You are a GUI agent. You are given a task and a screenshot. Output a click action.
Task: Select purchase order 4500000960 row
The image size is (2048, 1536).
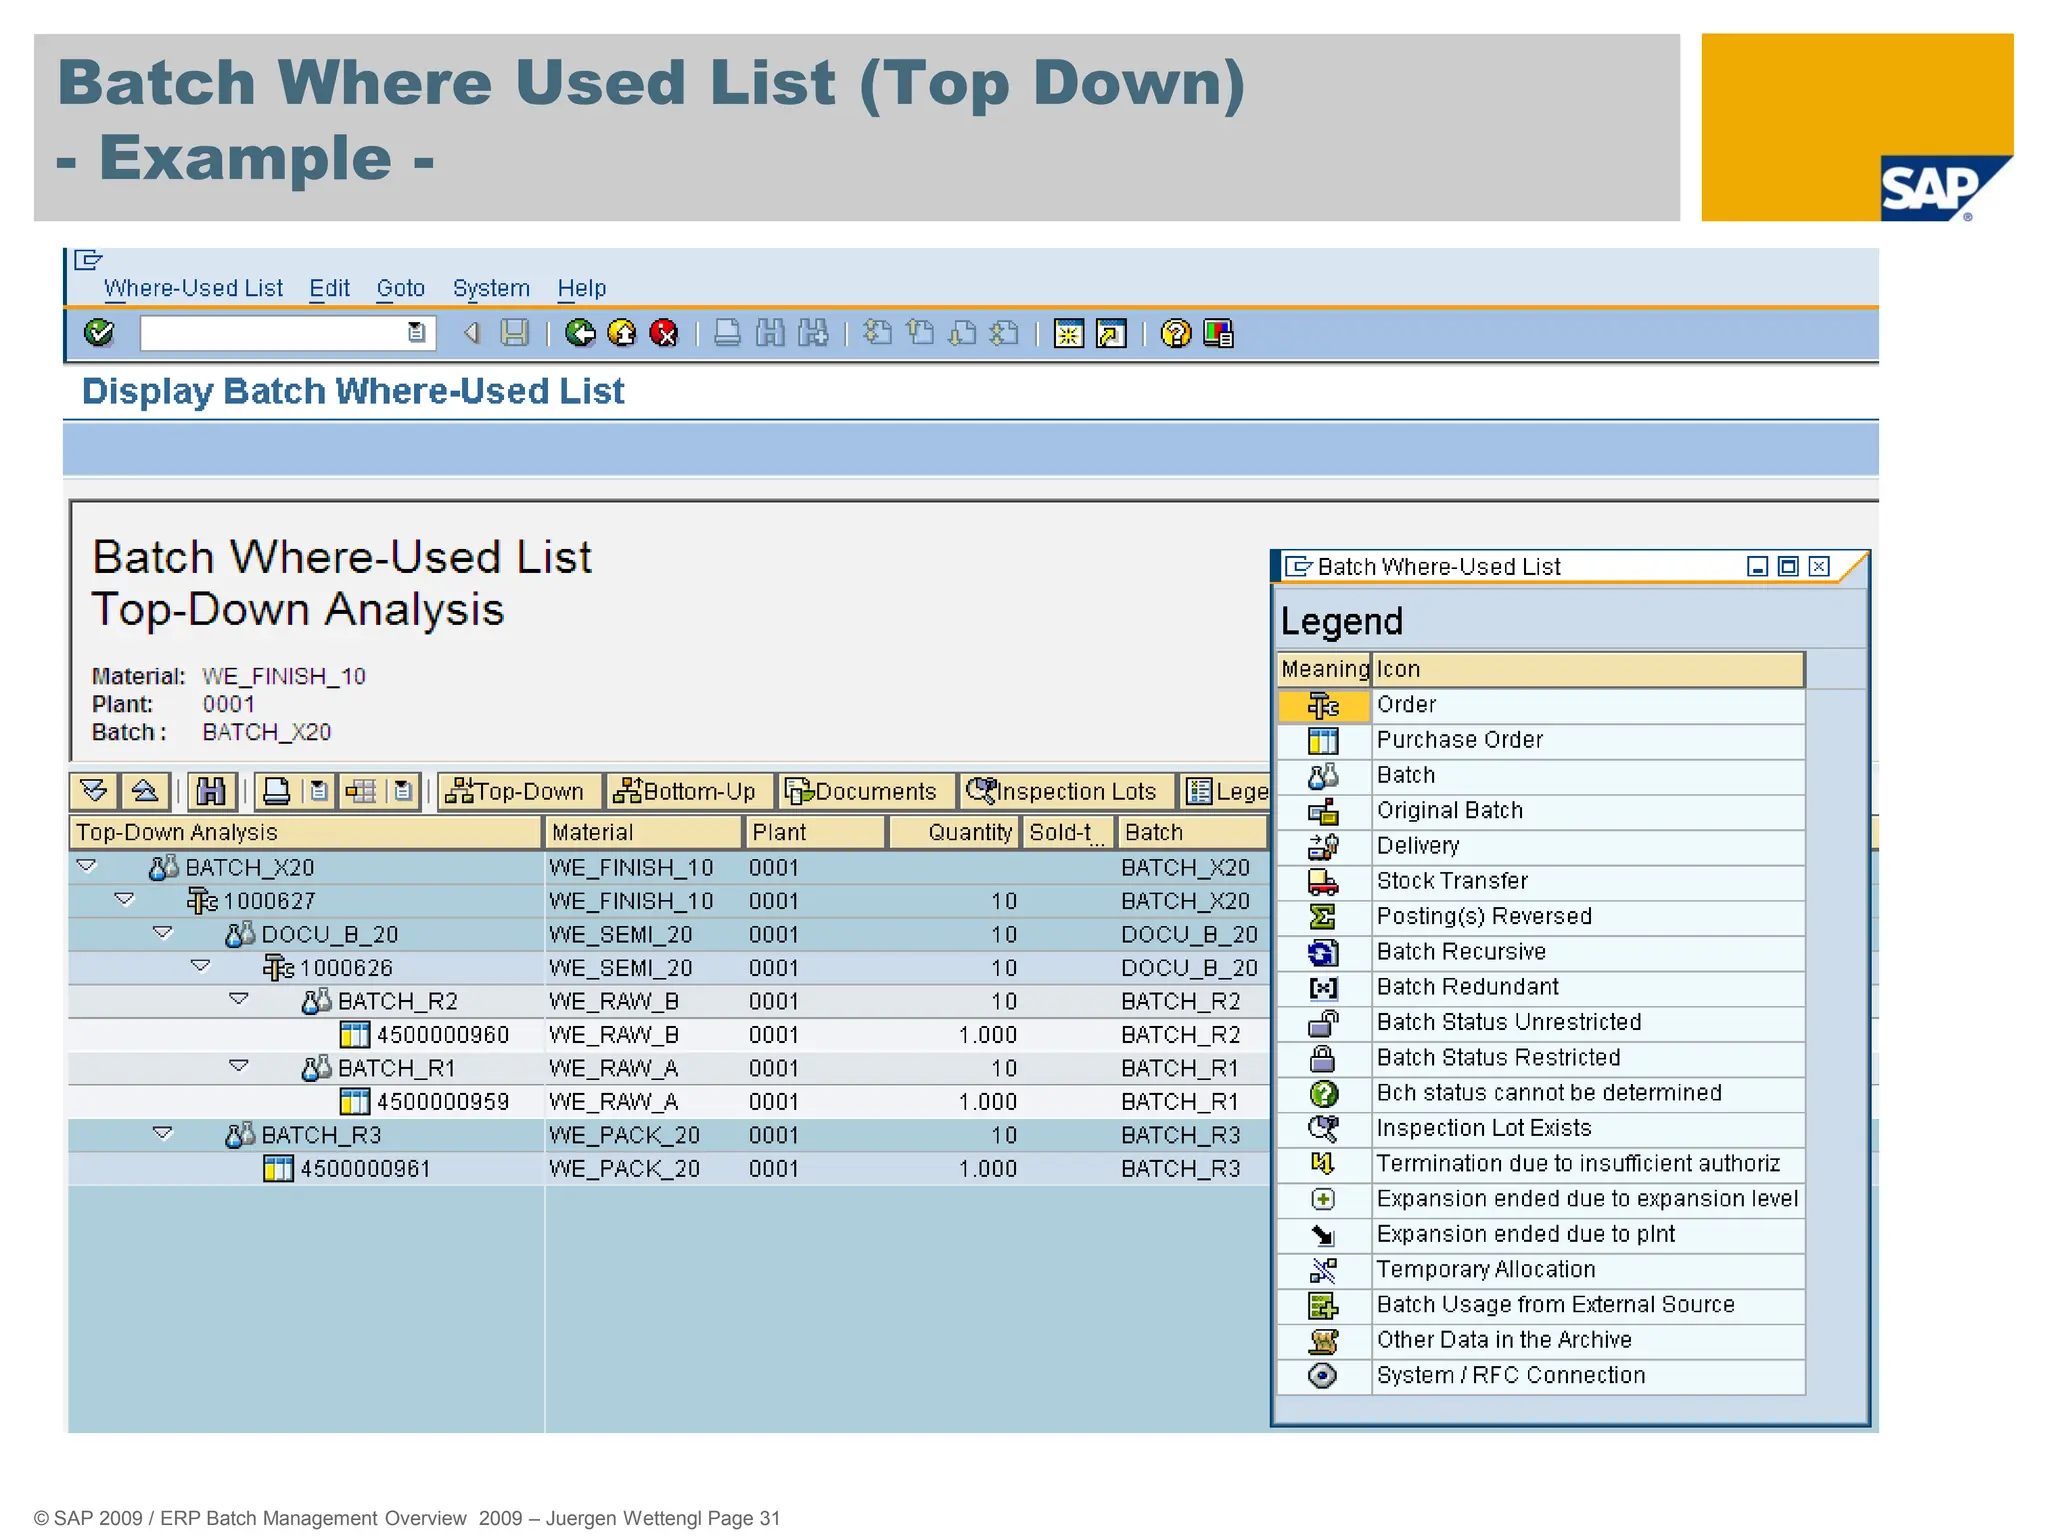tap(668, 1035)
